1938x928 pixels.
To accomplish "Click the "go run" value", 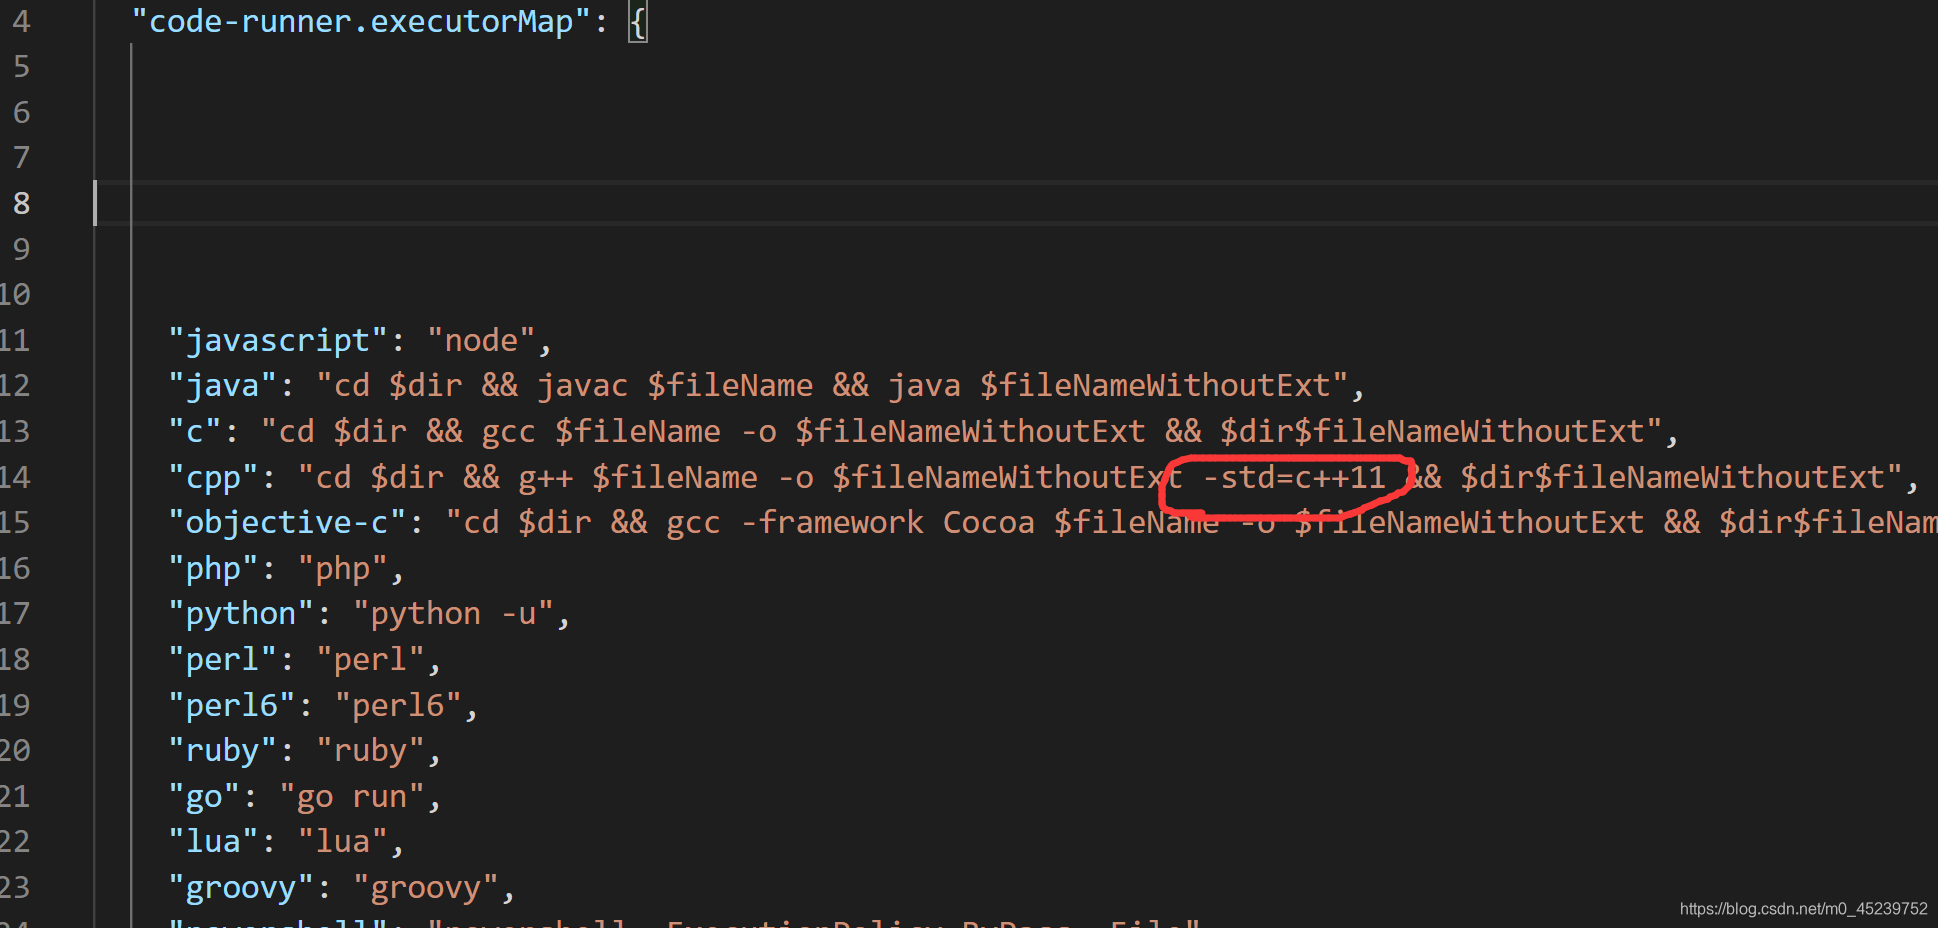I will (352, 796).
